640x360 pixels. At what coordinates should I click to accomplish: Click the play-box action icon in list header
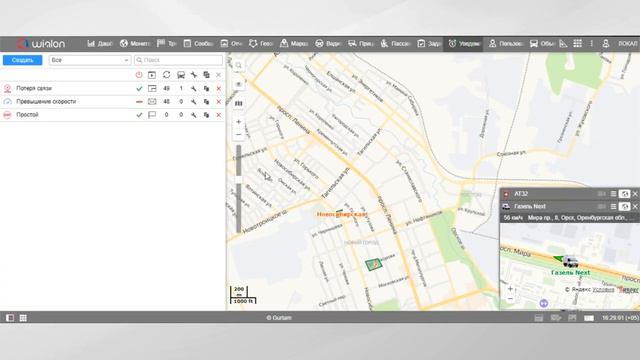click(152, 75)
